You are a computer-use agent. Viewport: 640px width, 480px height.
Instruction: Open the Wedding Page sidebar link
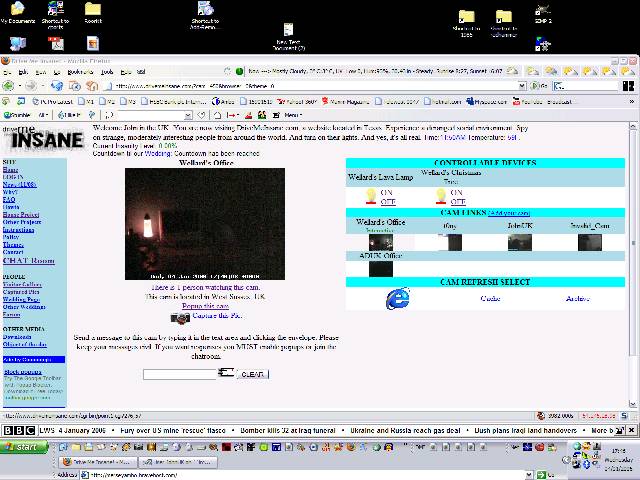coord(21,300)
